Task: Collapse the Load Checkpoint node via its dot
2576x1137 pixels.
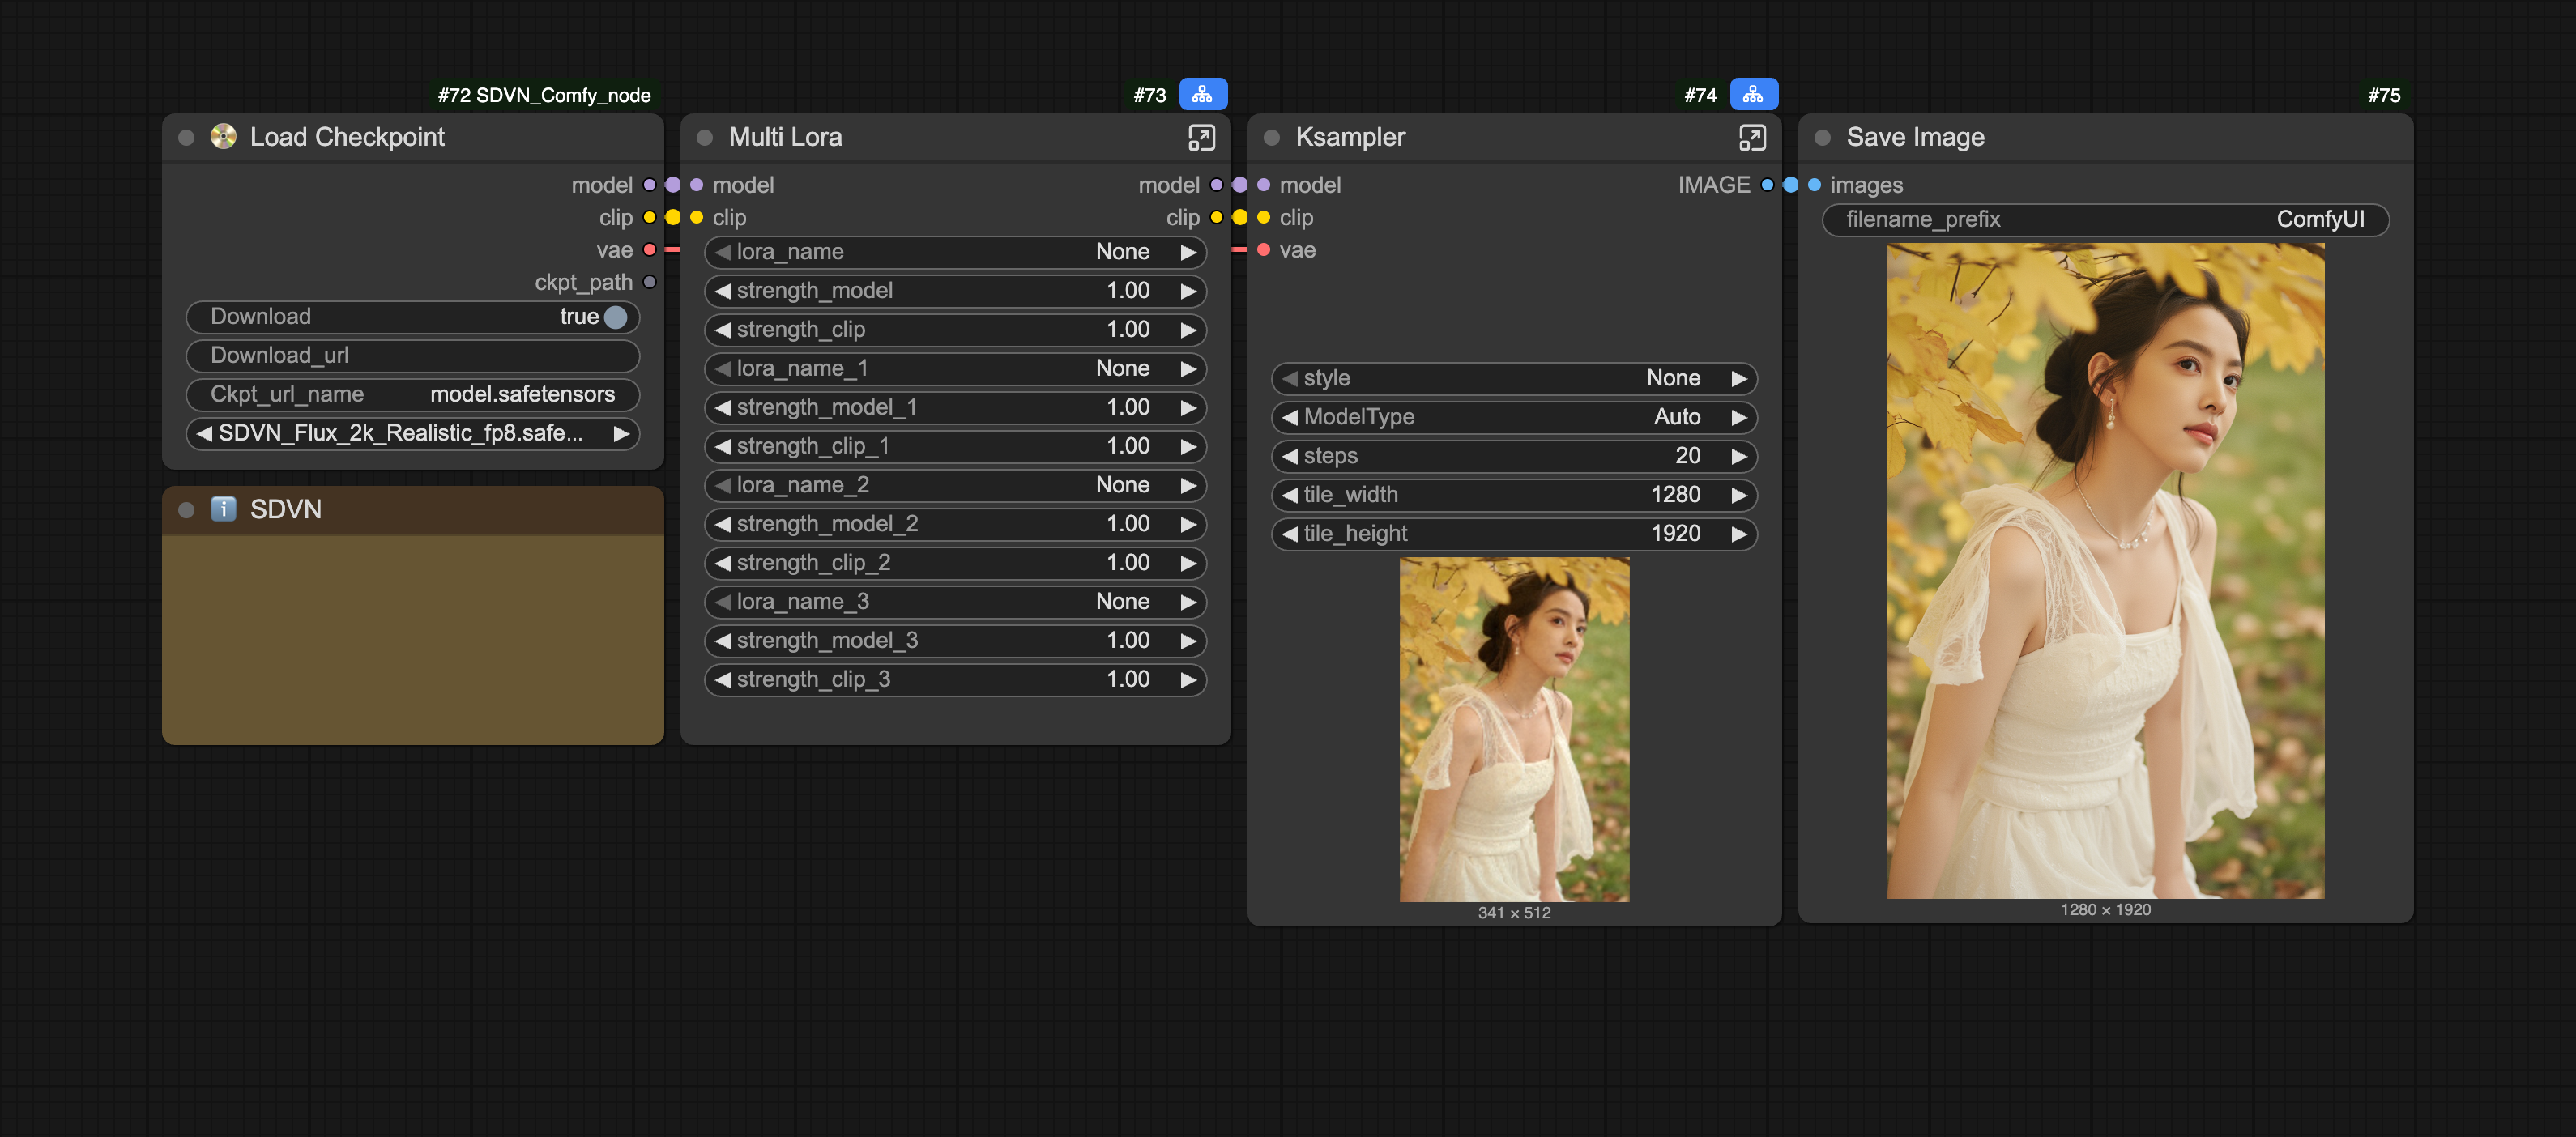Action: coord(186,137)
